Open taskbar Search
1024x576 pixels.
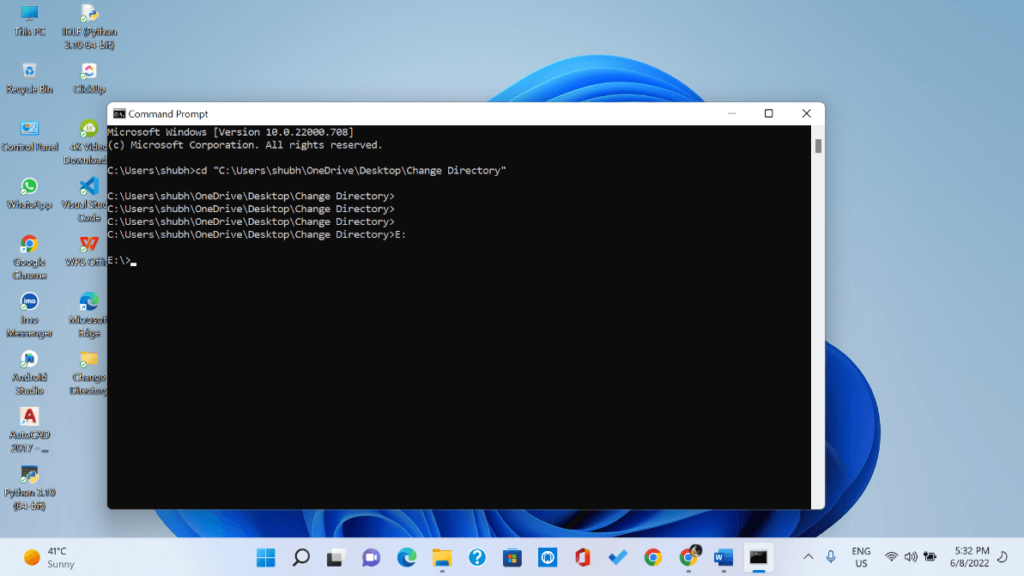click(301, 557)
